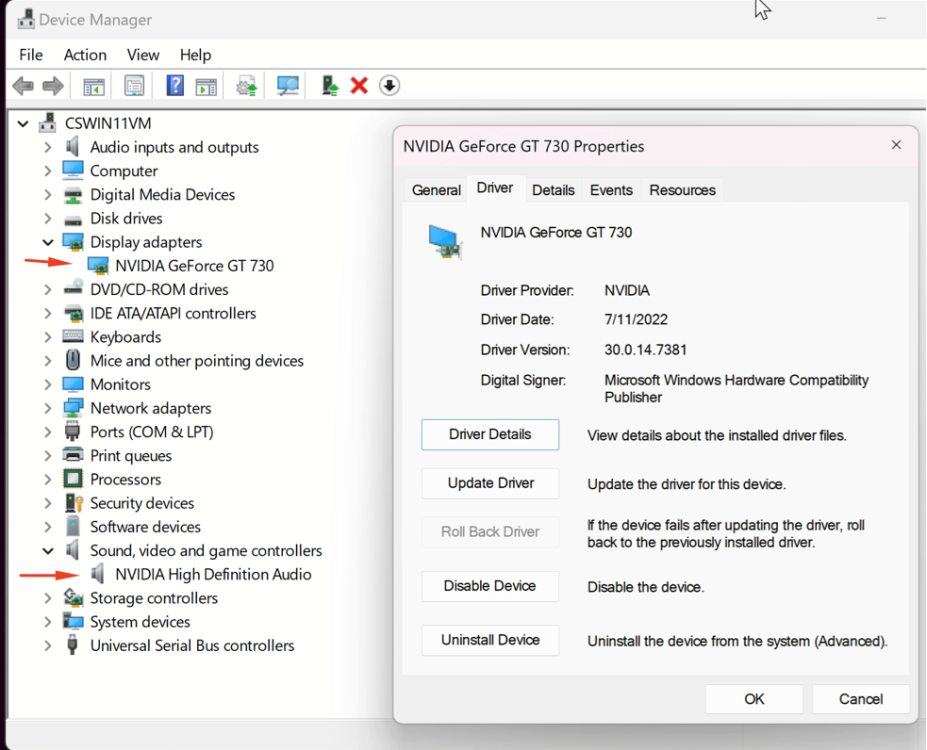Collapse the Display adapters chevron
Image resolution: width=927 pixels, height=750 pixels.
click(48, 242)
